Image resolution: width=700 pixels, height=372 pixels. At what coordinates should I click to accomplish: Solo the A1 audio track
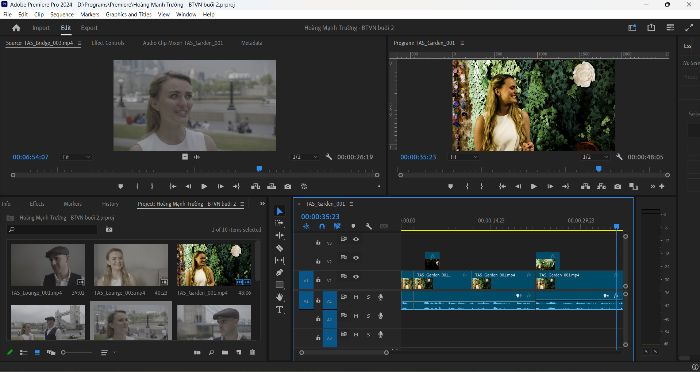368,297
